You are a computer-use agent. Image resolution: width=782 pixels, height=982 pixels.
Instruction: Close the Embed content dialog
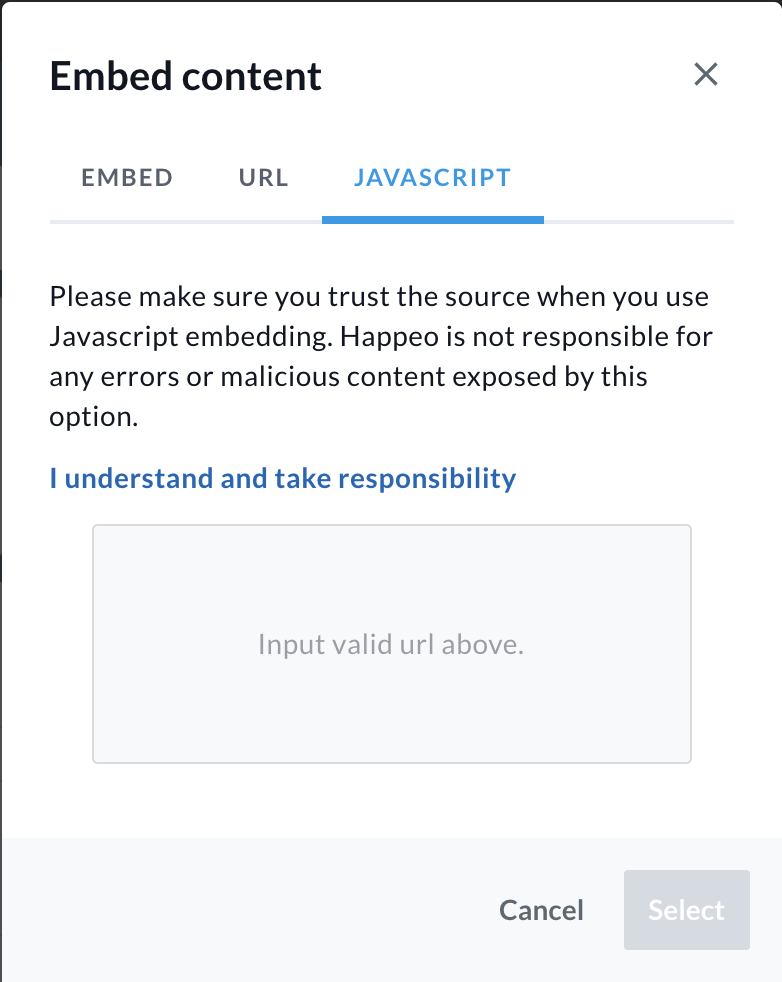click(706, 75)
